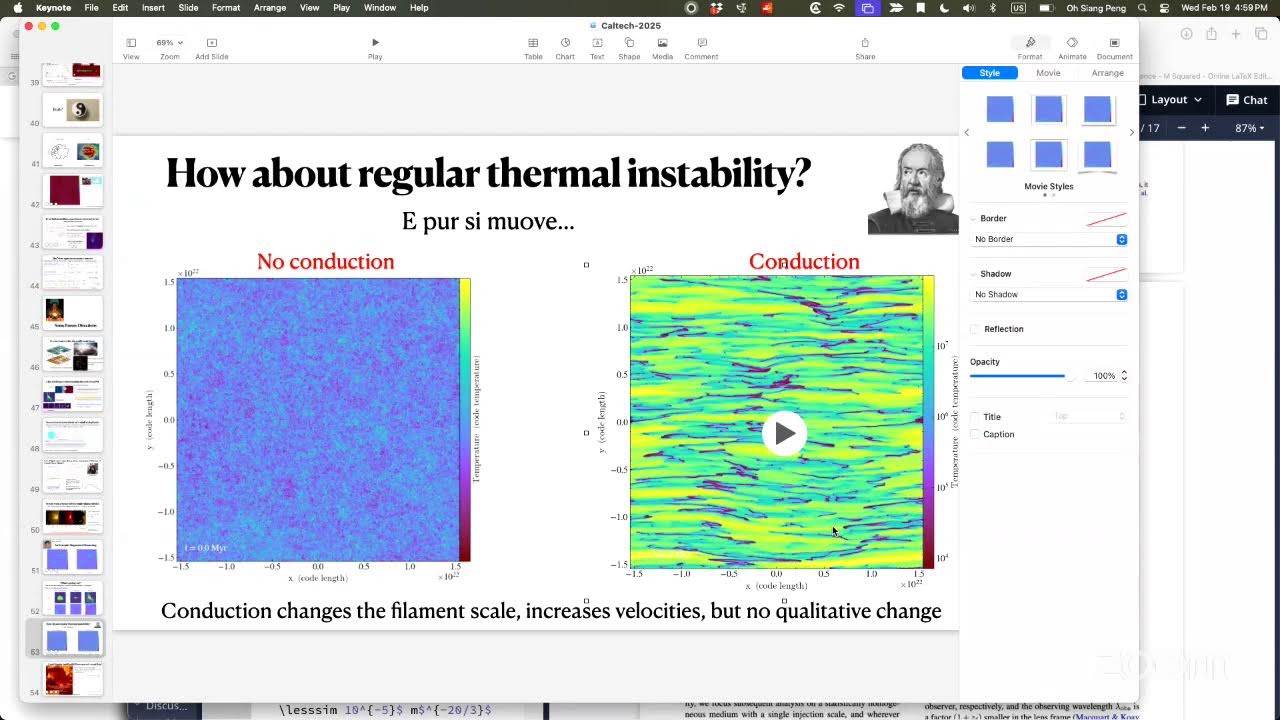Play the Conduction movie on the slide
This screenshot has width=1280, height=720.
click(x=784, y=434)
